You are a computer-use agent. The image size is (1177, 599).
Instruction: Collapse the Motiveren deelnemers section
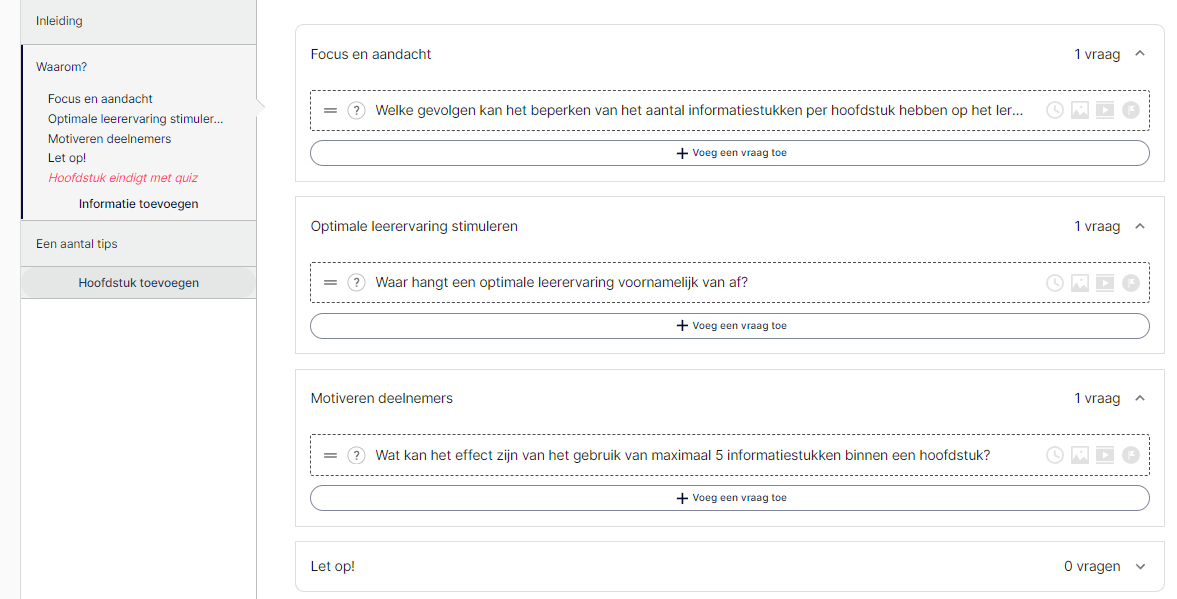(1140, 398)
